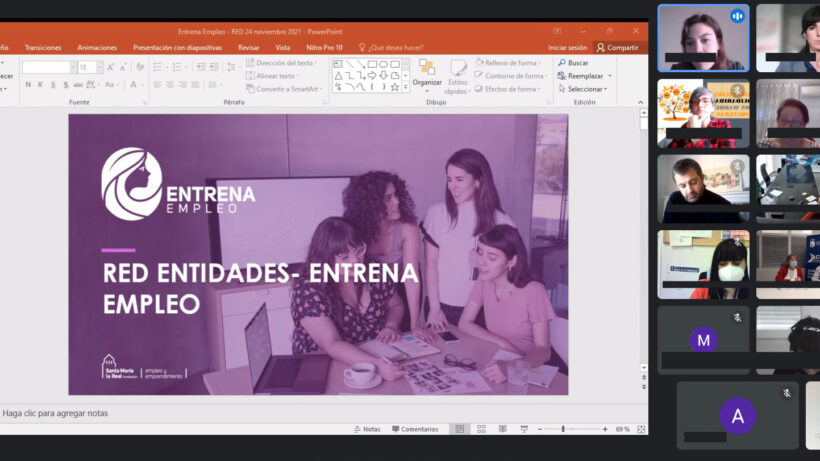820x461 pixels.
Task: Click the ¿Qué desea hacer? search box
Action: [x=391, y=48]
